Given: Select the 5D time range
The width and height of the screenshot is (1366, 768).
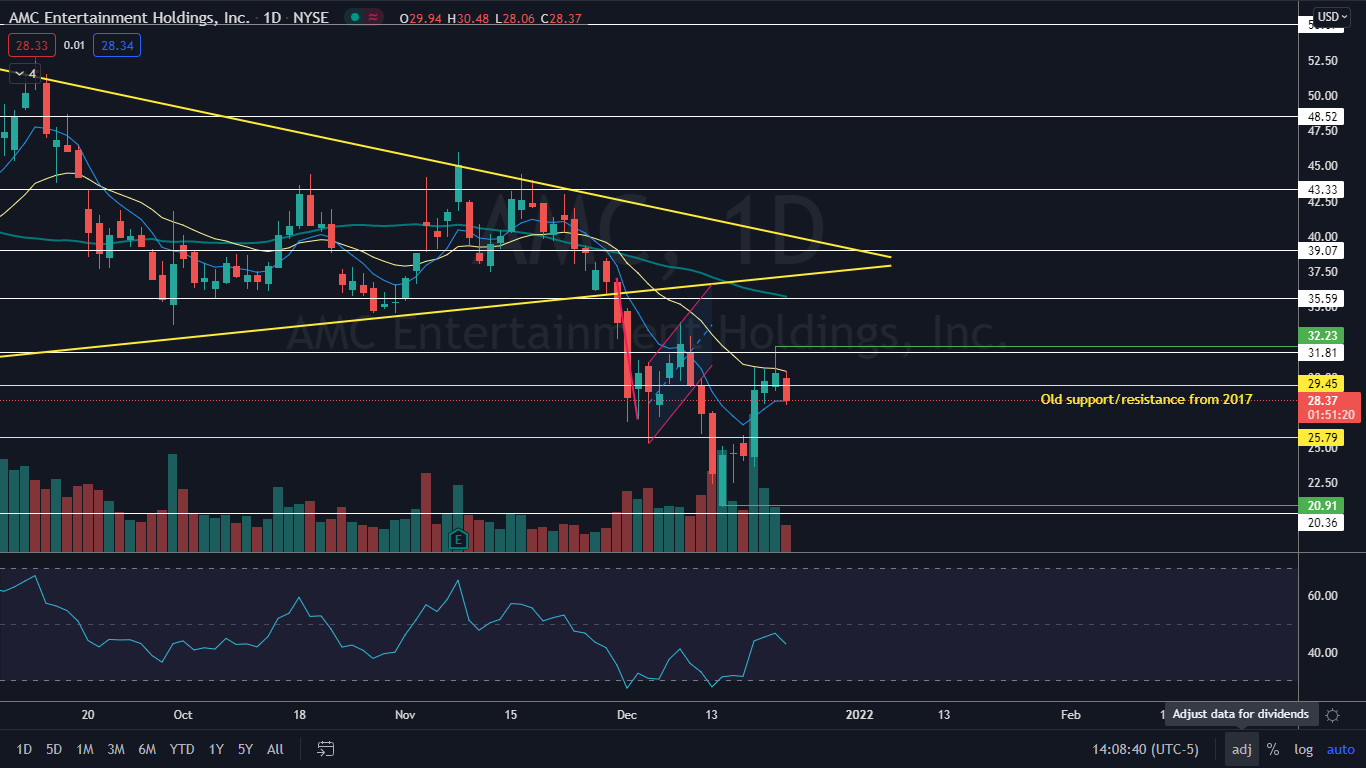Looking at the screenshot, I should pos(54,749).
